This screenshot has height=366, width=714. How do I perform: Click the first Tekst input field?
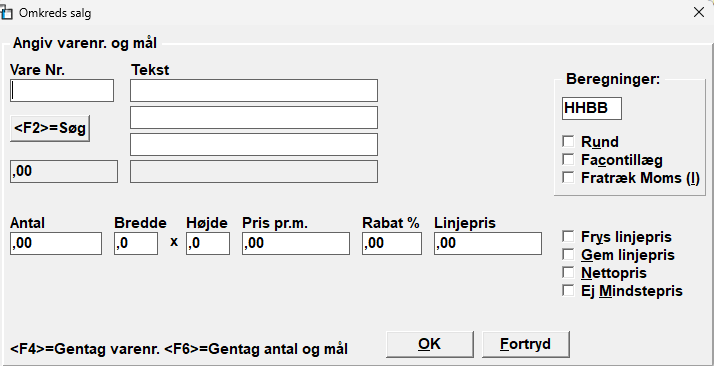(254, 90)
